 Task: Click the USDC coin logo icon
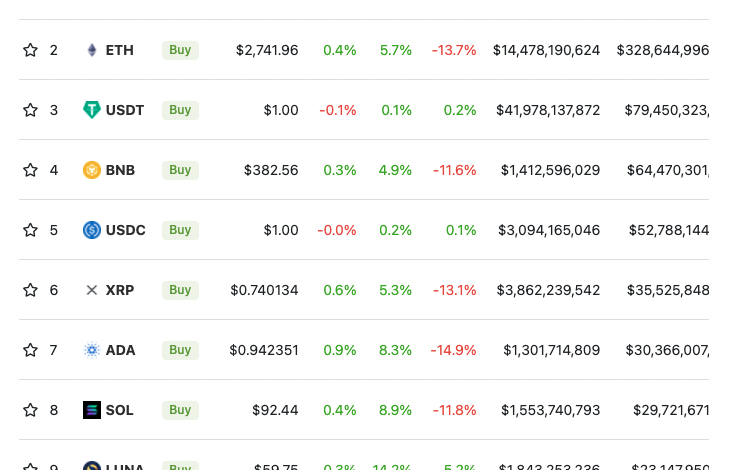click(92, 230)
